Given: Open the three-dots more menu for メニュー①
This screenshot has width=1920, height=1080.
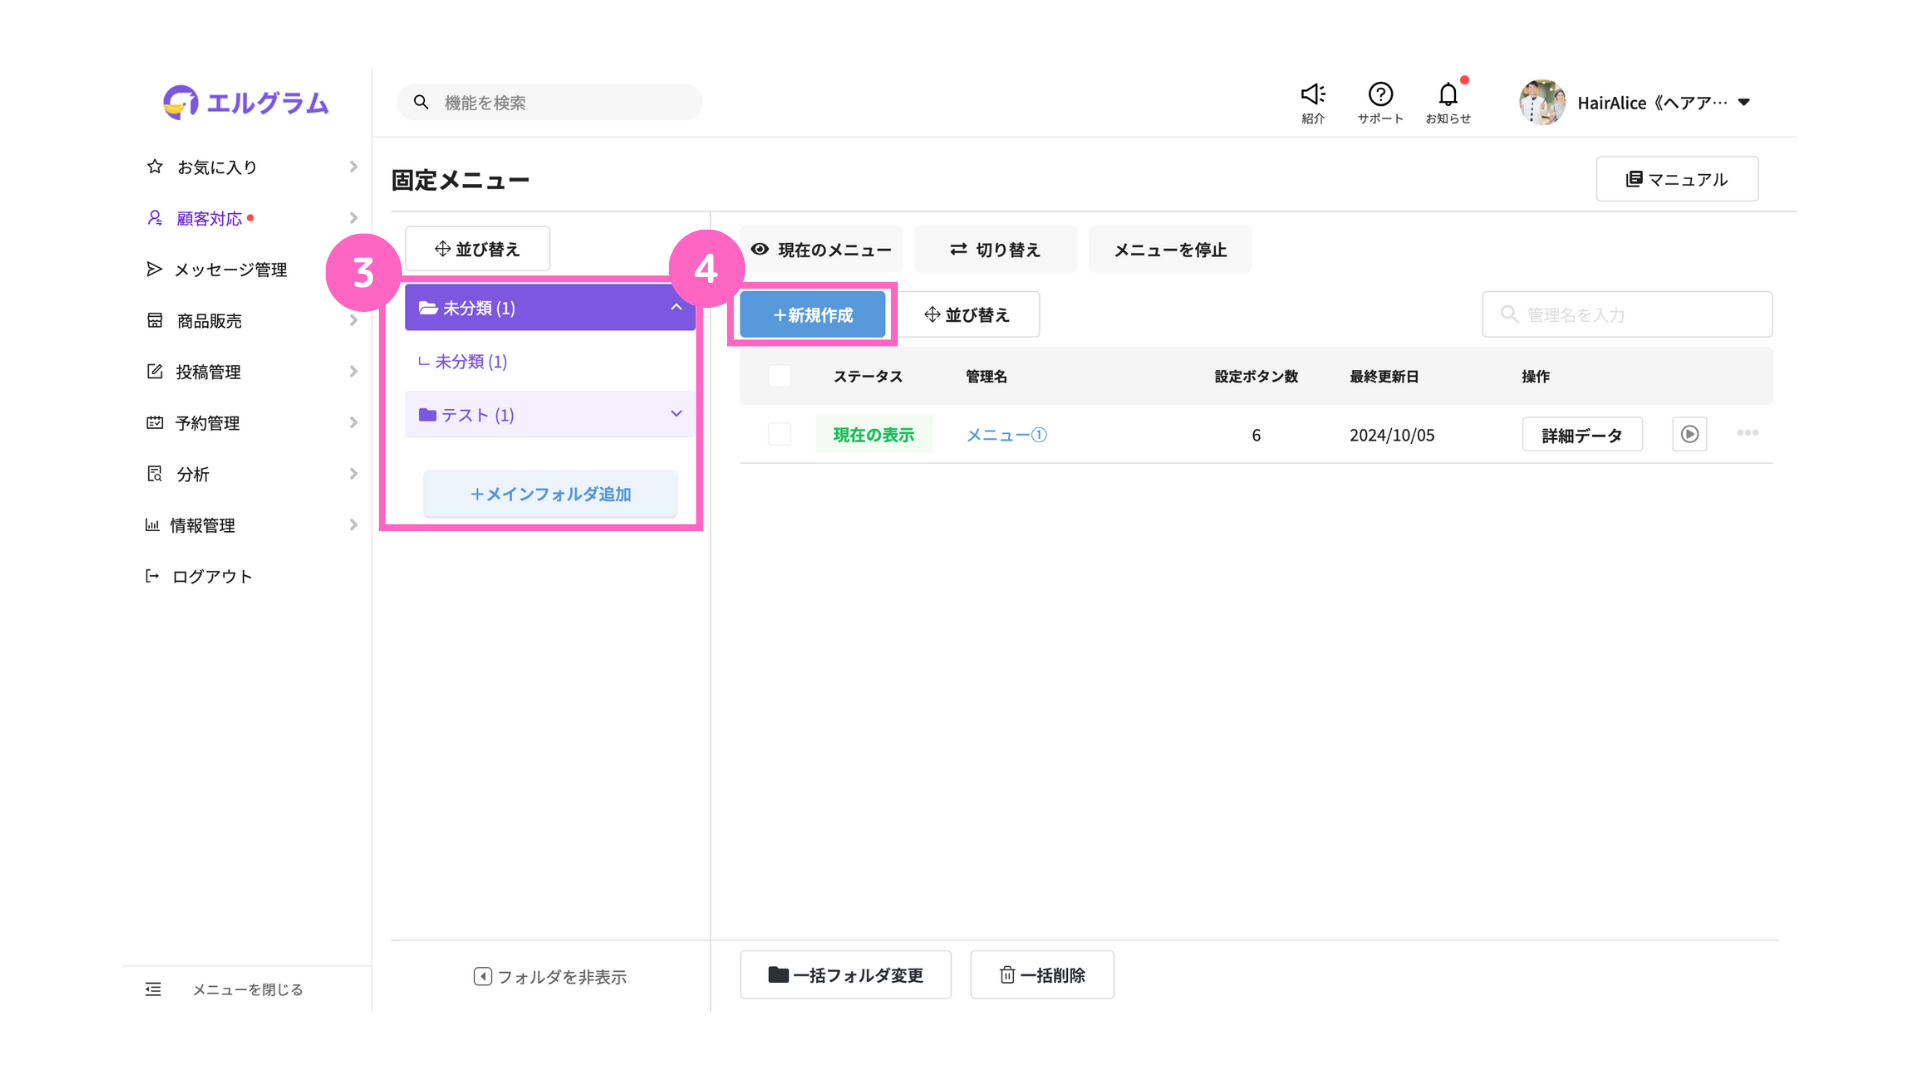Looking at the screenshot, I should pos(1748,433).
